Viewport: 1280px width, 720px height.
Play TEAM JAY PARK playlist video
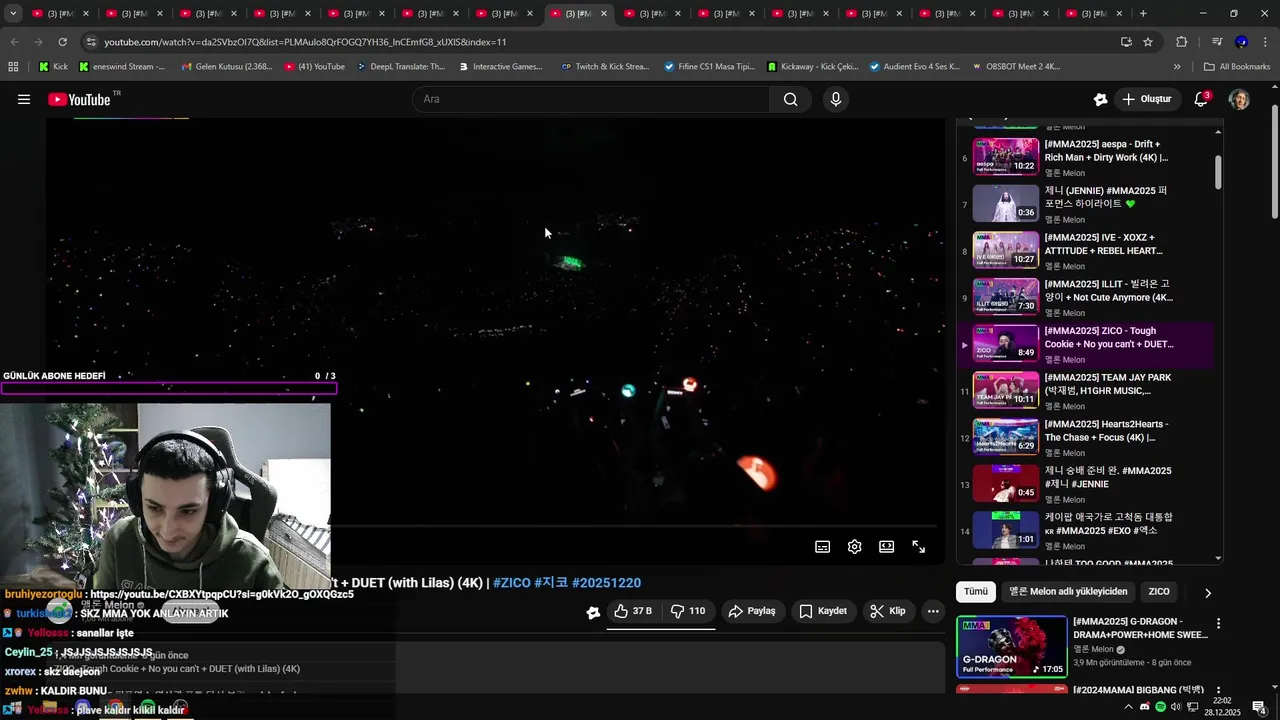pos(1090,390)
